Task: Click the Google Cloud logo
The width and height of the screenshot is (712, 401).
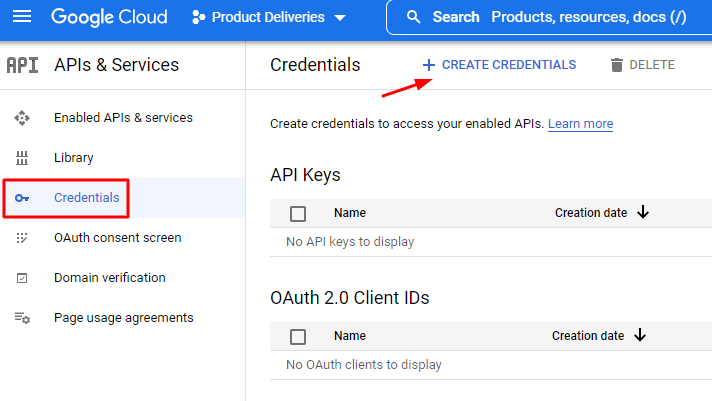Action: pos(109,17)
